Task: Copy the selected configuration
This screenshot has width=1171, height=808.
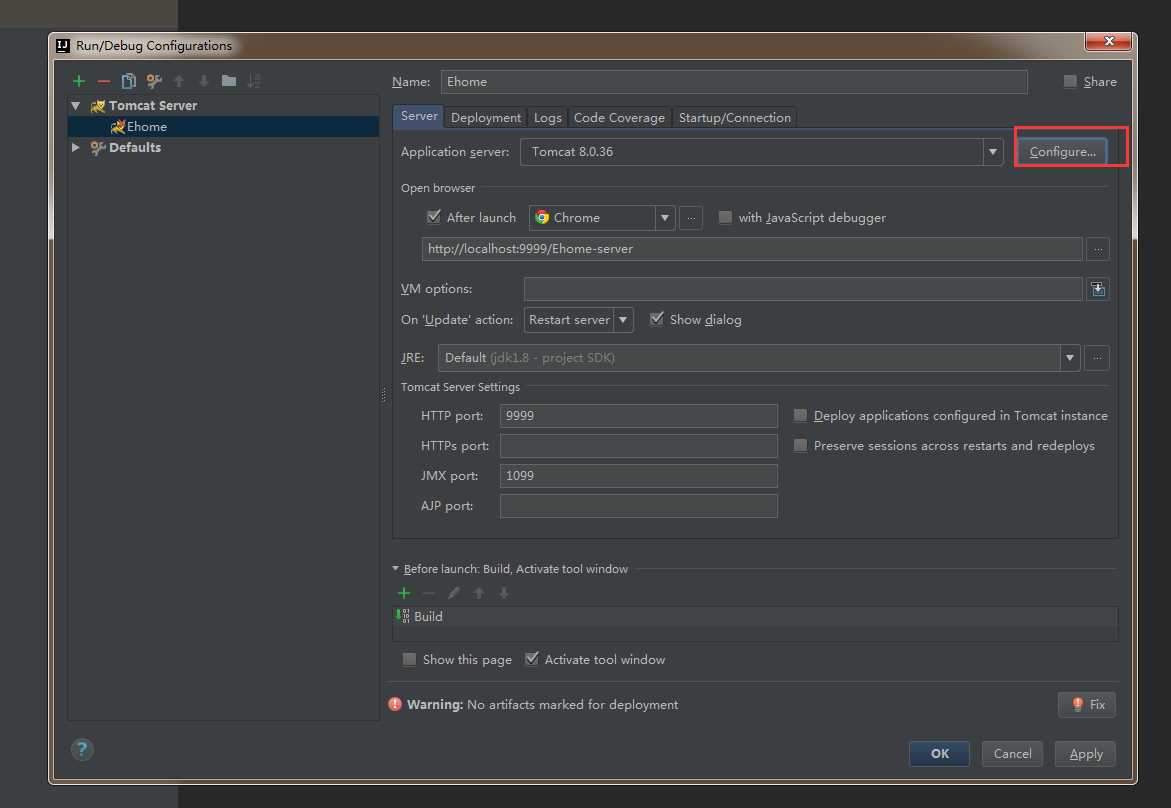Action: point(128,81)
